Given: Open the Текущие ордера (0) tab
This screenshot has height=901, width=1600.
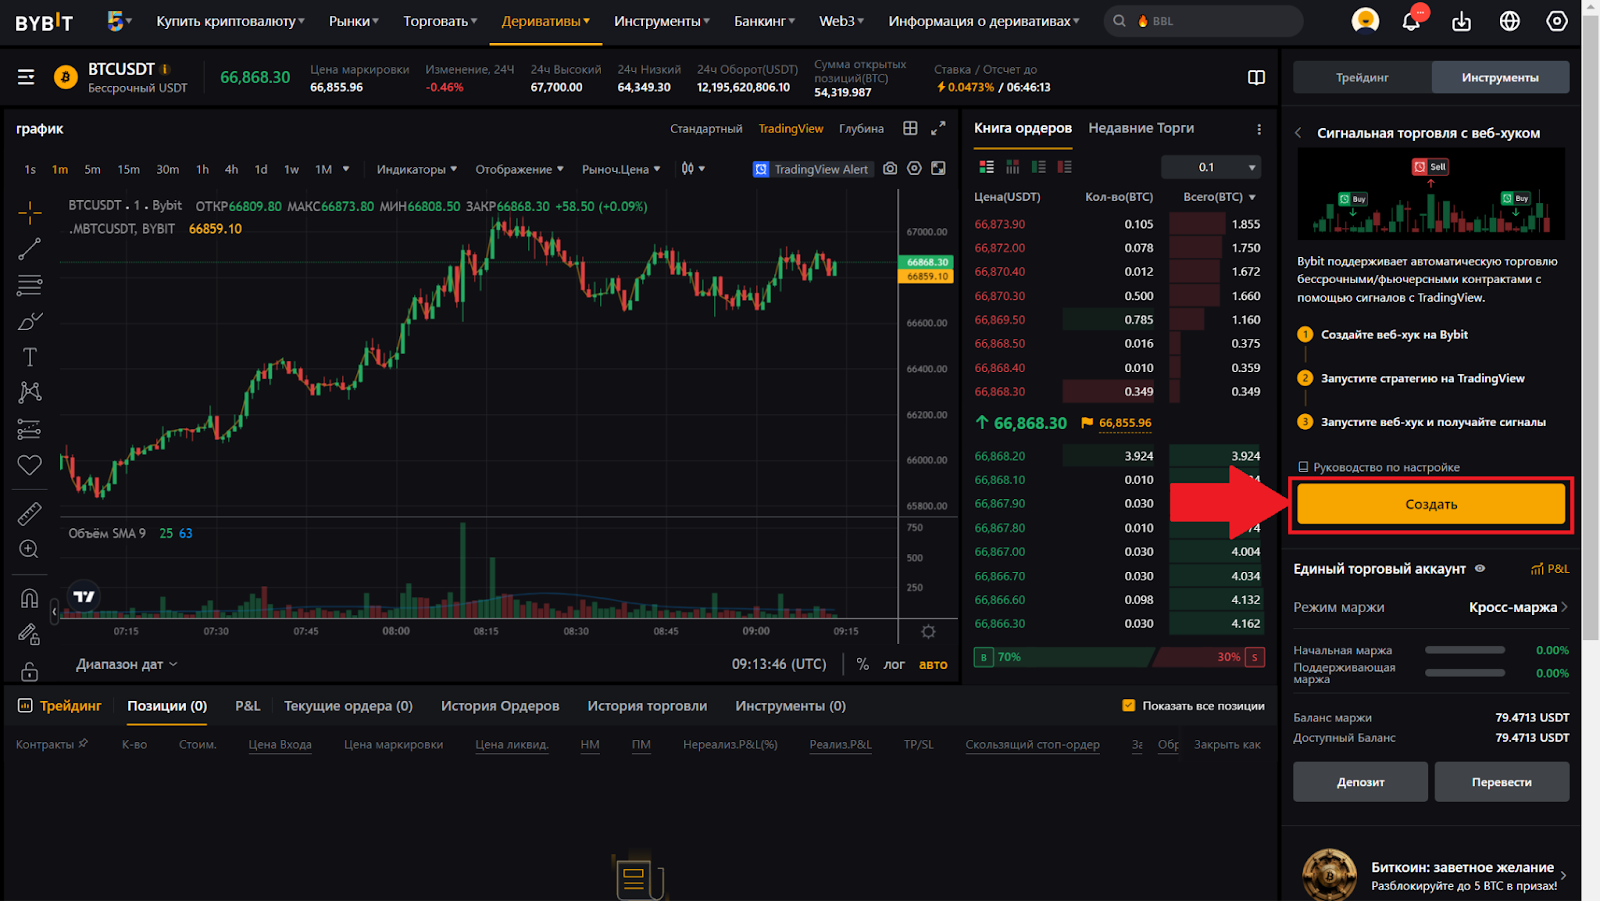Looking at the screenshot, I should 348,706.
